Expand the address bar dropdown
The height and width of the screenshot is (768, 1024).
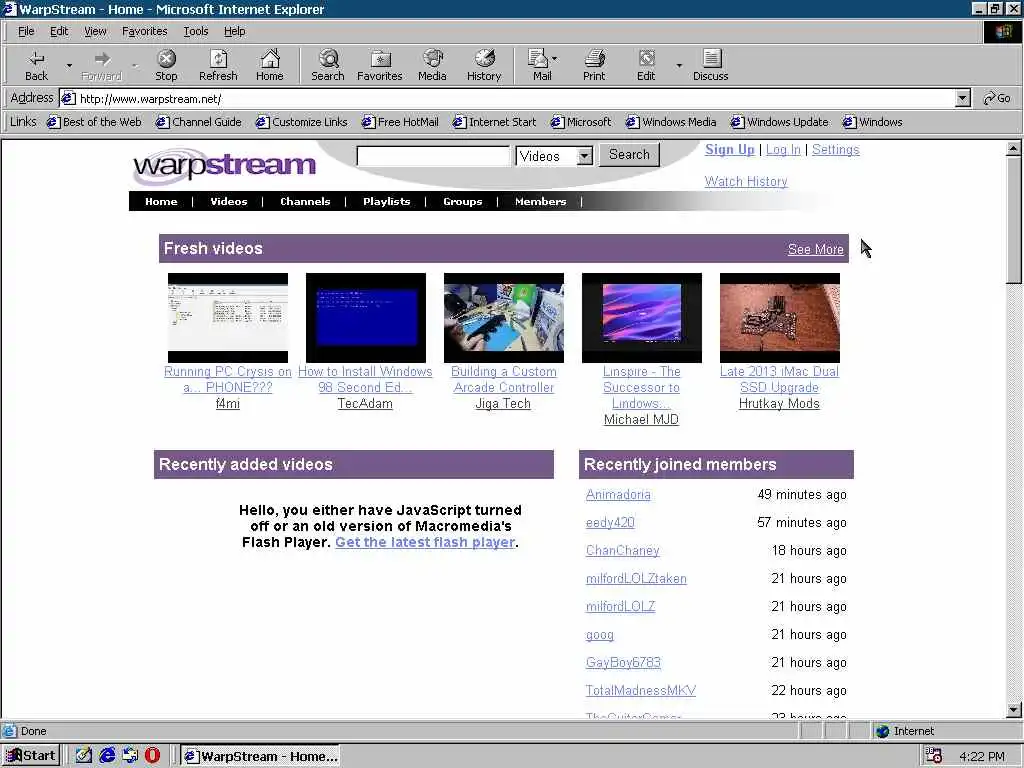[962, 99]
